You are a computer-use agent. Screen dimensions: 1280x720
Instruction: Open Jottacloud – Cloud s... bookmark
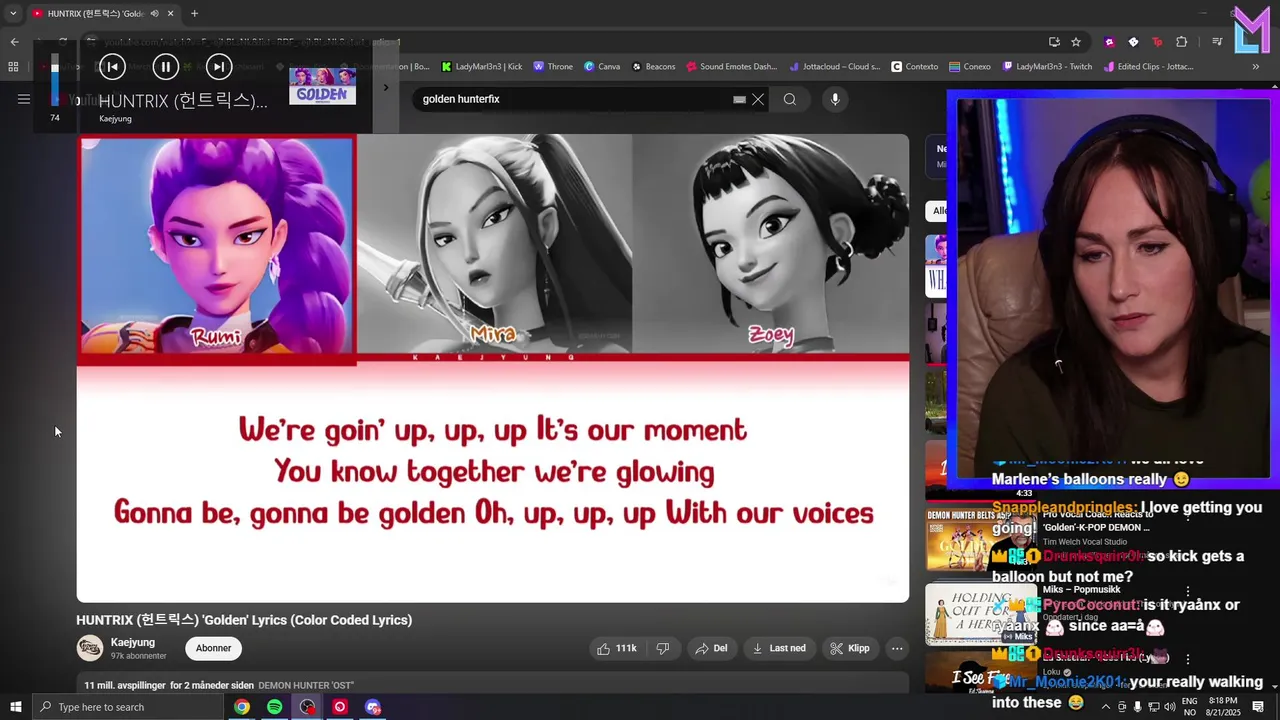(x=835, y=67)
